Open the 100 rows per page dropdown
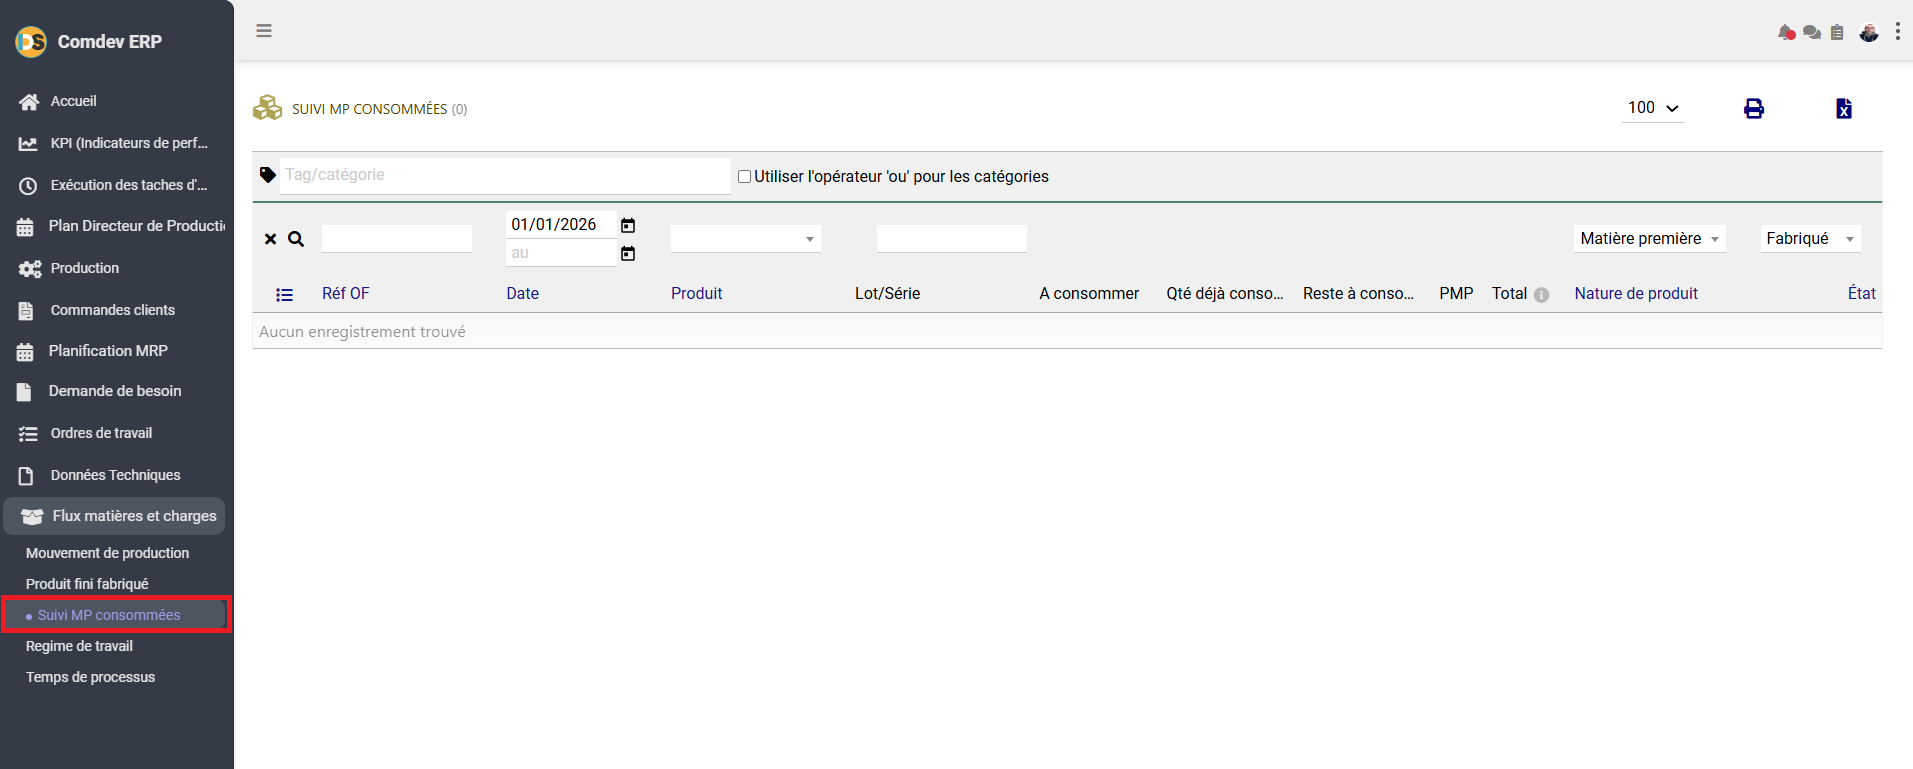Screen dimensions: 1913x769 click(1653, 108)
